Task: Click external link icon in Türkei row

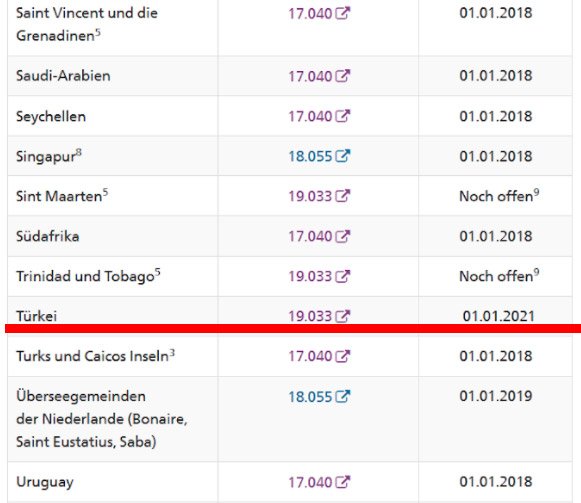Action: coord(342,316)
